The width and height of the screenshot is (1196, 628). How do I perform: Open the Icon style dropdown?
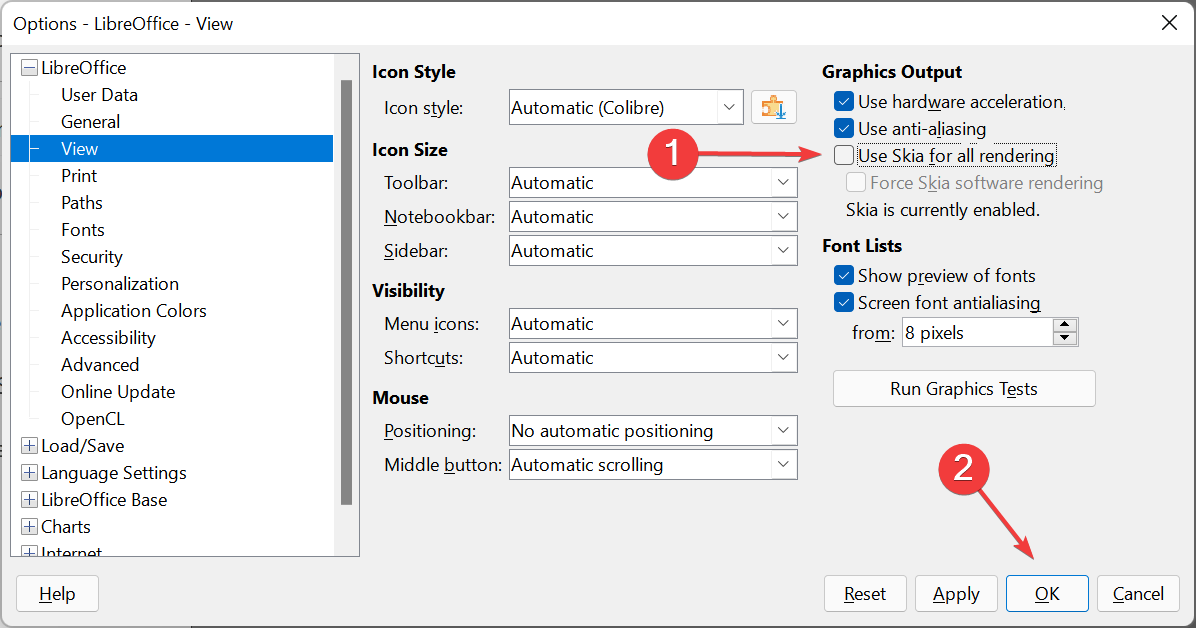coord(729,107)
